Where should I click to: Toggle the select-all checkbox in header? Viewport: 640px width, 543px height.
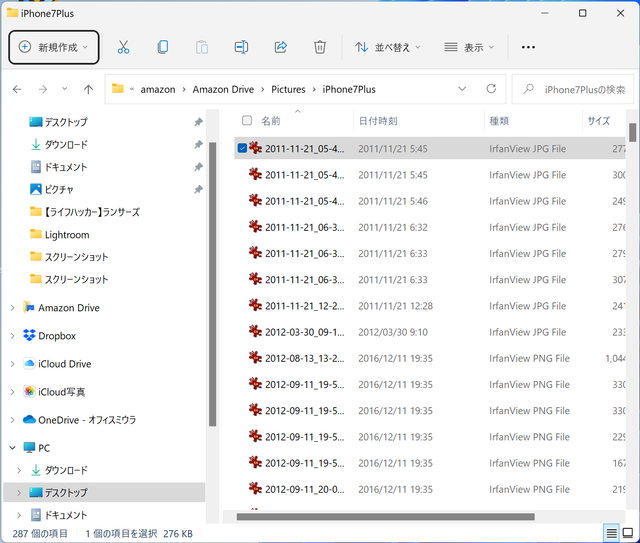(247, 121)
